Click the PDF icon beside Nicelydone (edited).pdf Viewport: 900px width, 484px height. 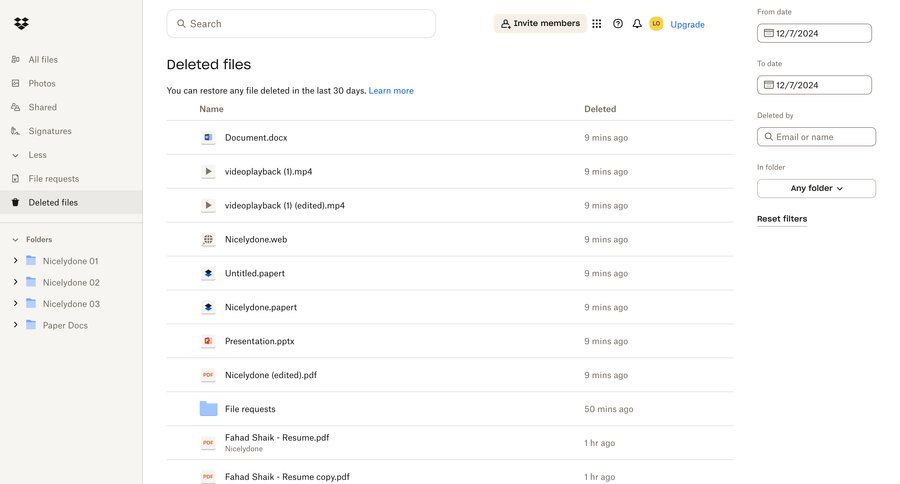pos(208,375)
